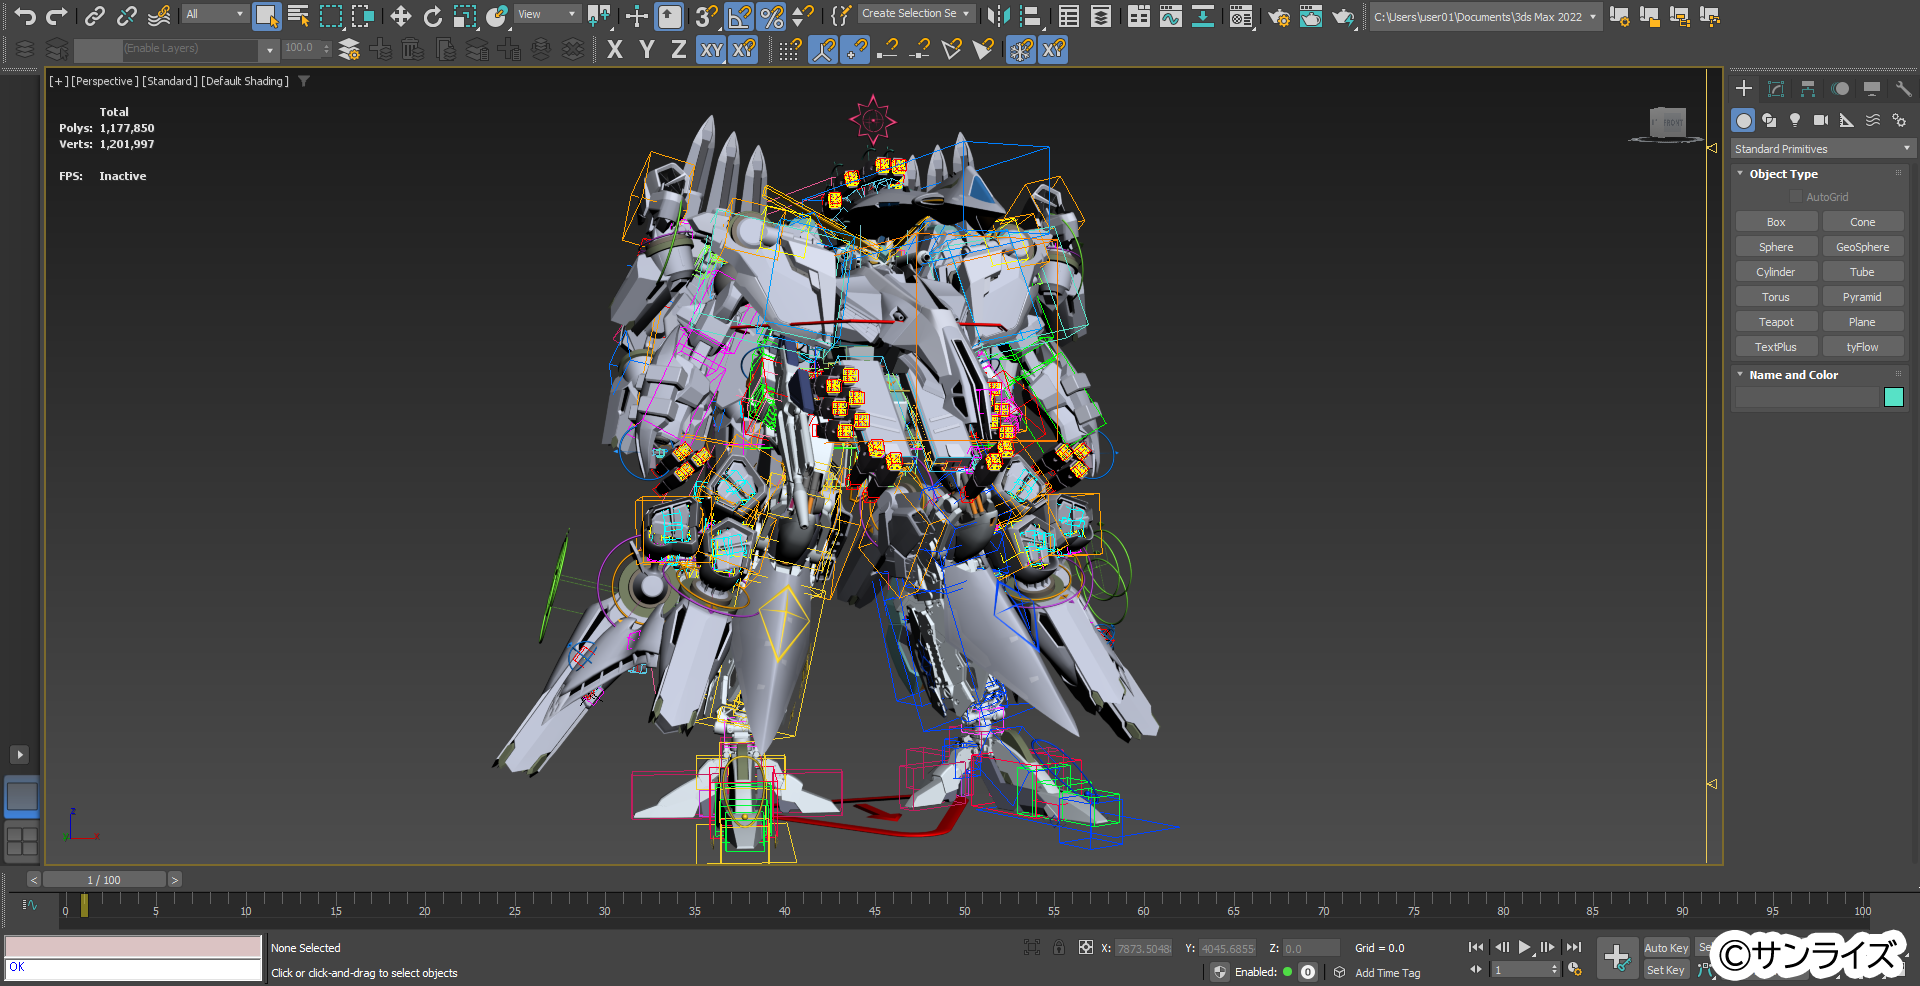Switch to the Display panel tab
Screen dimensions: 1920x986
tap(1872, 88)
